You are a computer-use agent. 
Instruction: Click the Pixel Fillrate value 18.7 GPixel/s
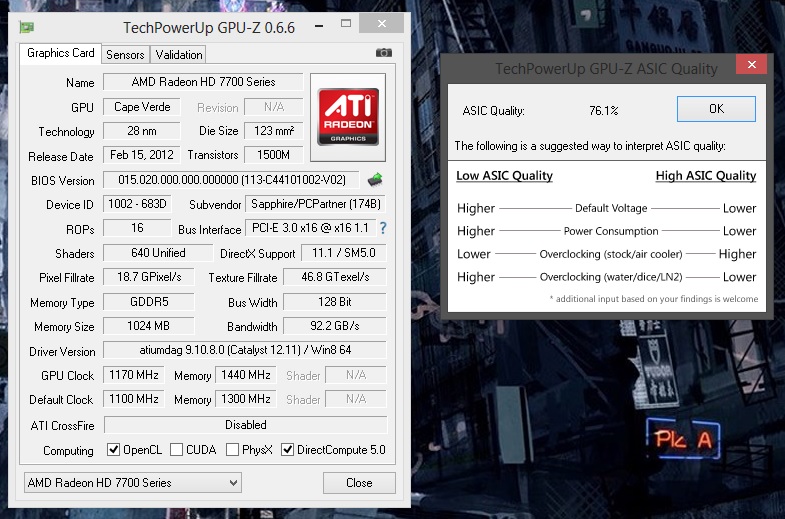coord(149,277)
